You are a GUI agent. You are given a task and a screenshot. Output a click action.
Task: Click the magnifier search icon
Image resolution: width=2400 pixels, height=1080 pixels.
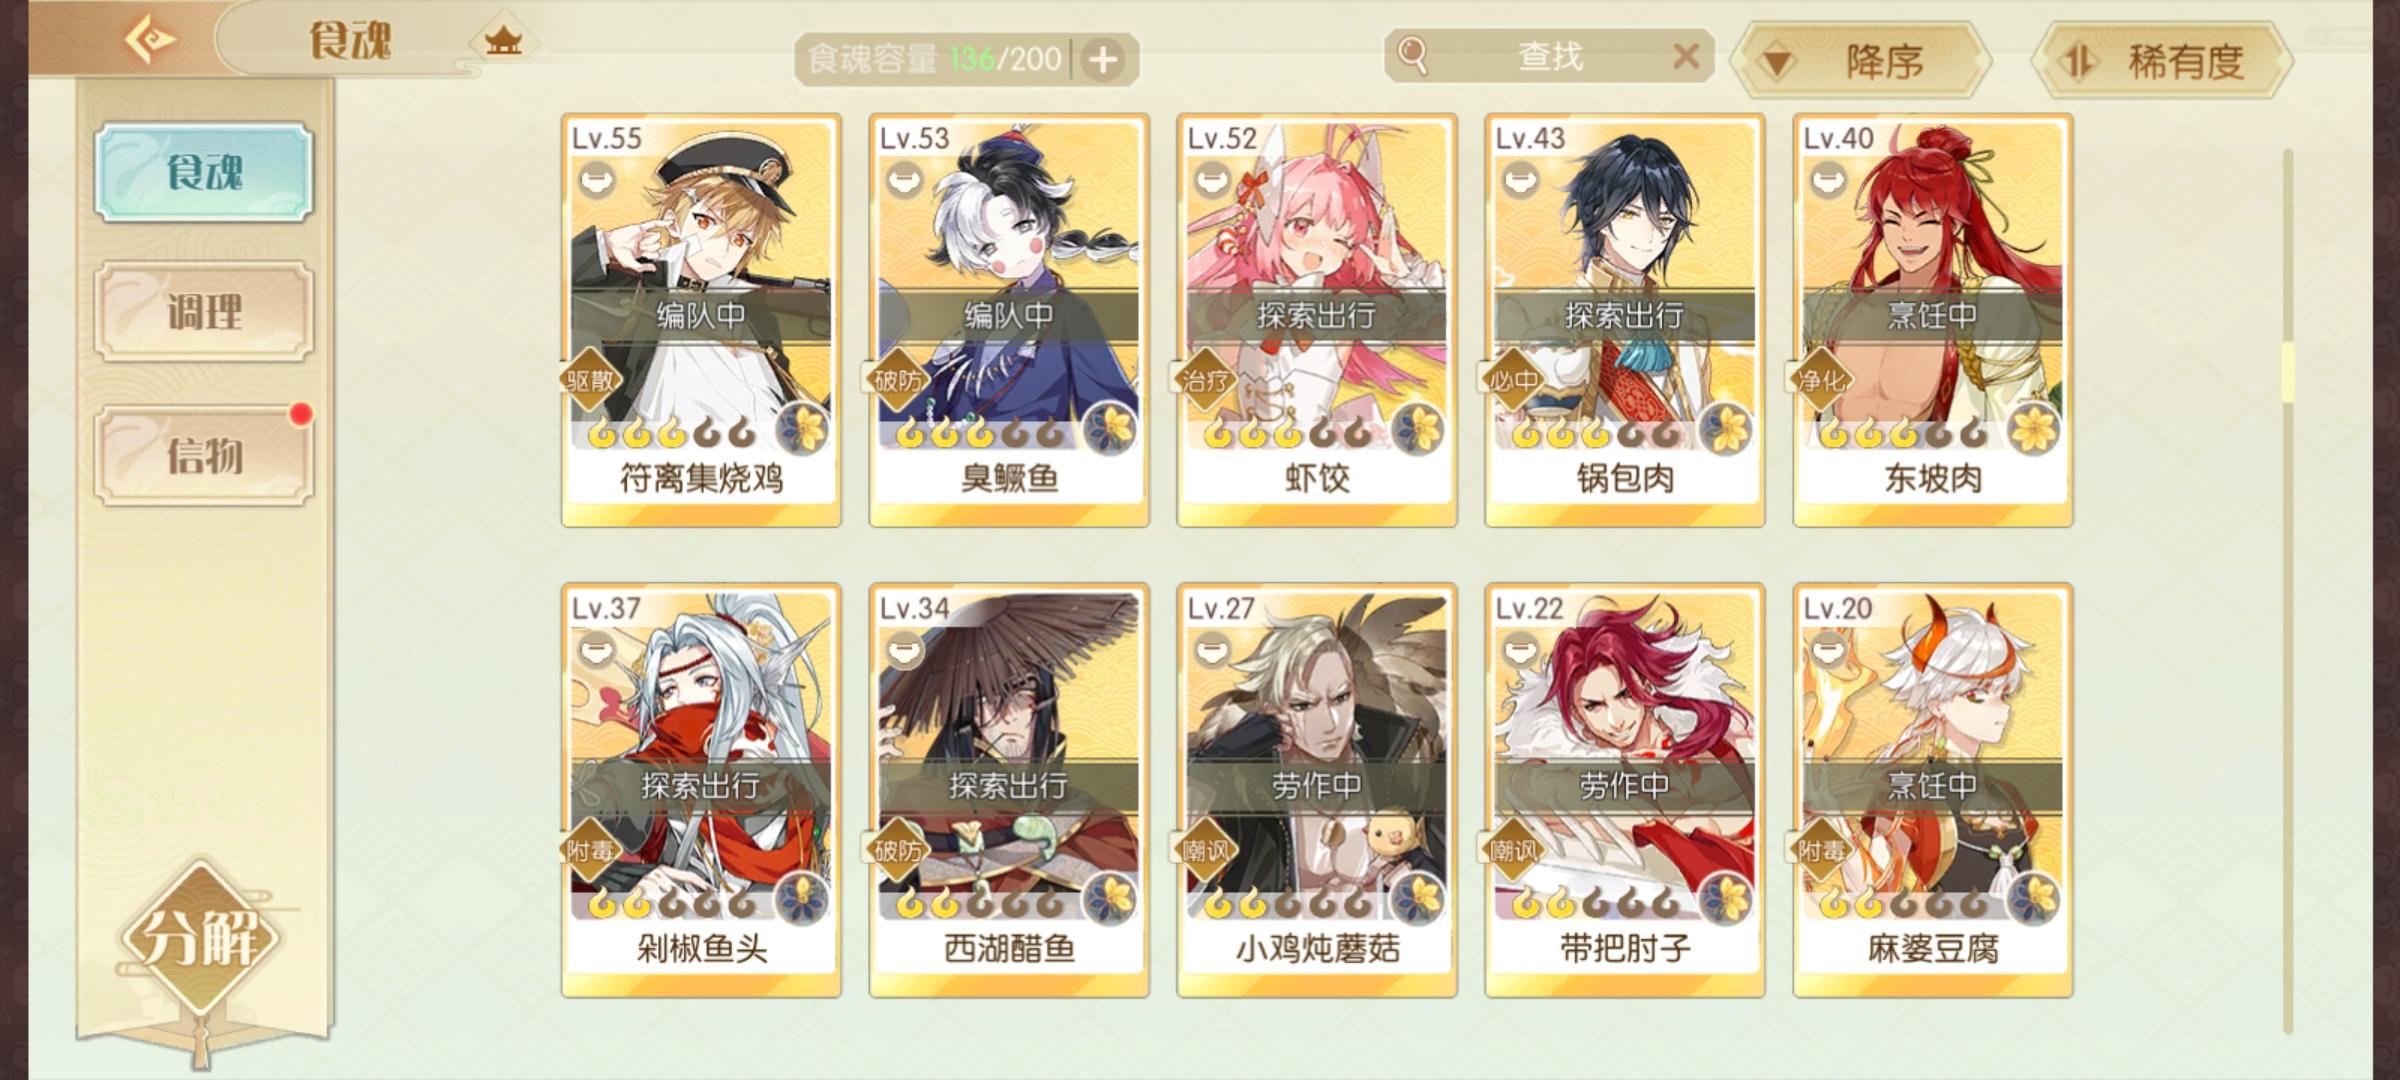[1412, 55]
